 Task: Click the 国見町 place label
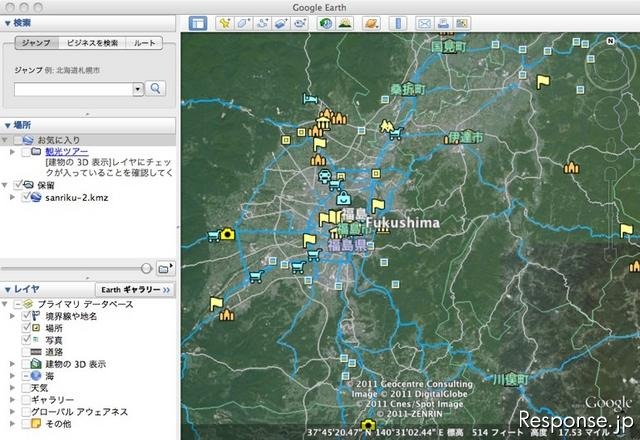point(449,47)
